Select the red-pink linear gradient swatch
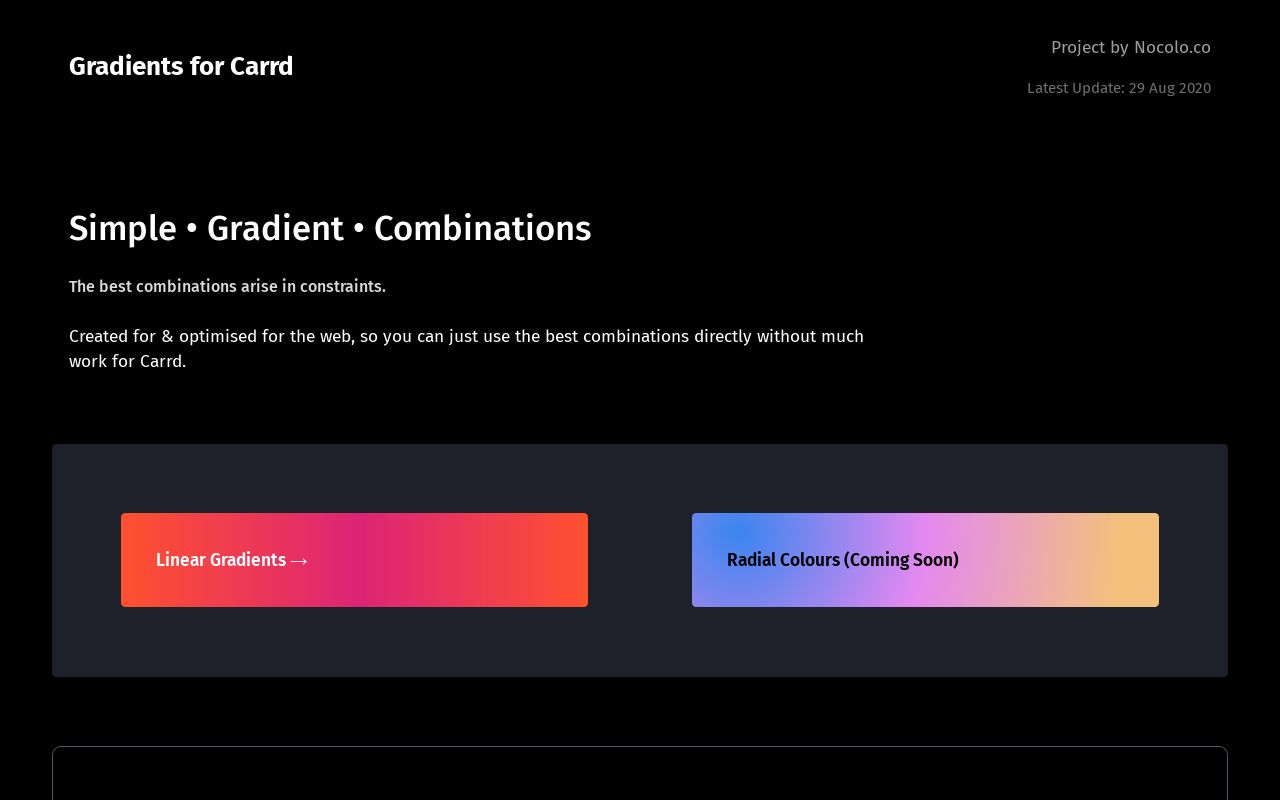 354,560
